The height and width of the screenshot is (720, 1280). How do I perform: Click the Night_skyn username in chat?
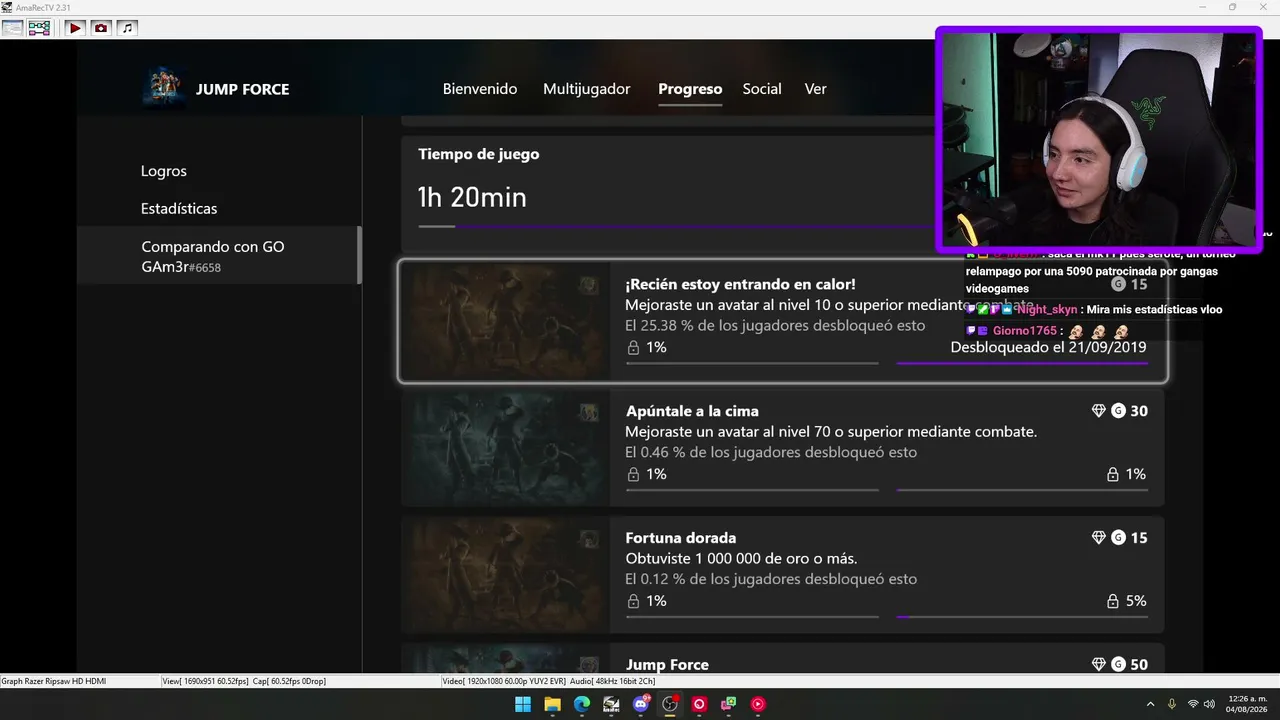pos(1046,310)
